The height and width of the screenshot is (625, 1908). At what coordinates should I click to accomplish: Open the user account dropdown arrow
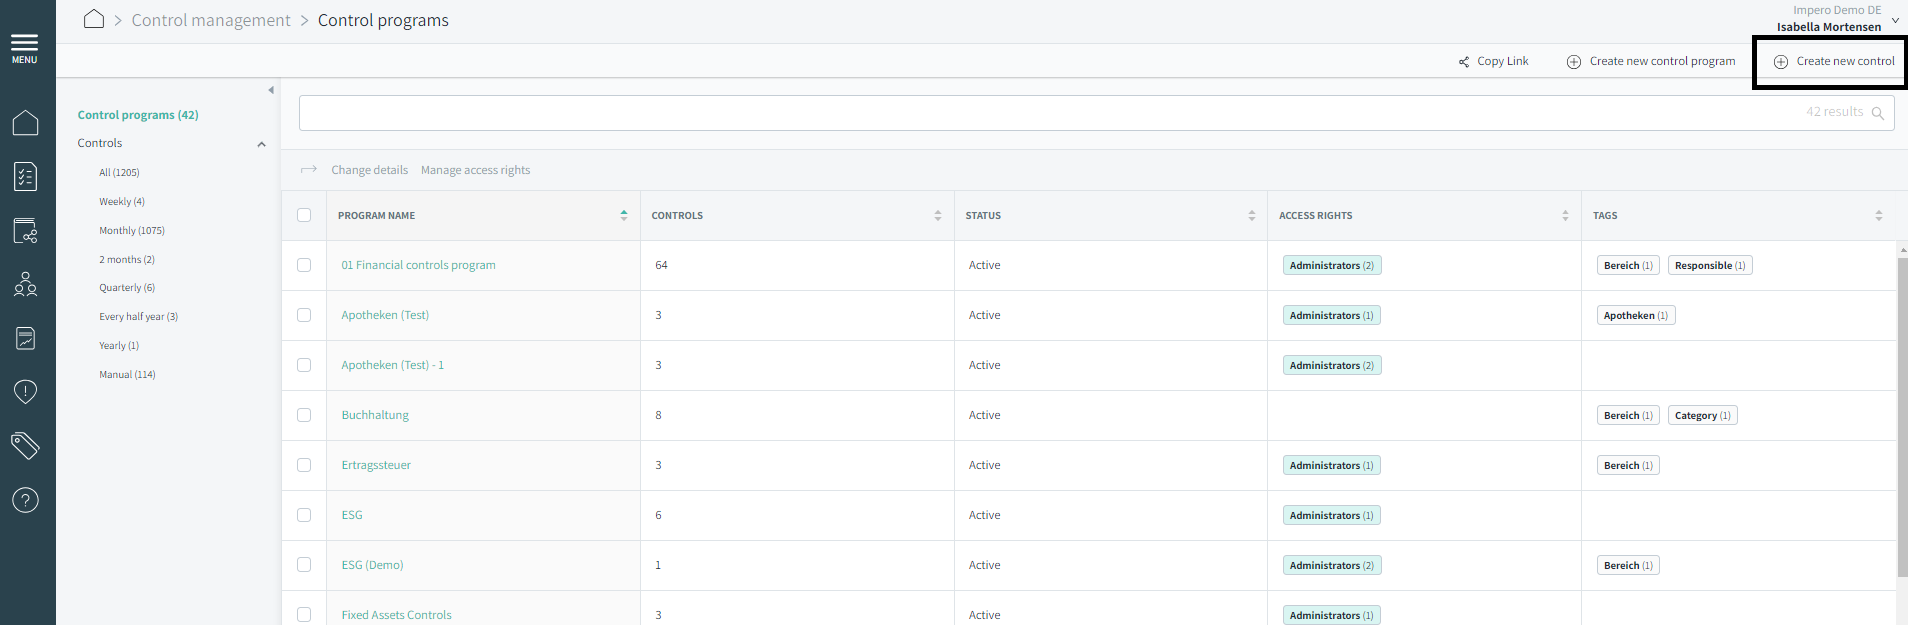[x=1895, y=20]
